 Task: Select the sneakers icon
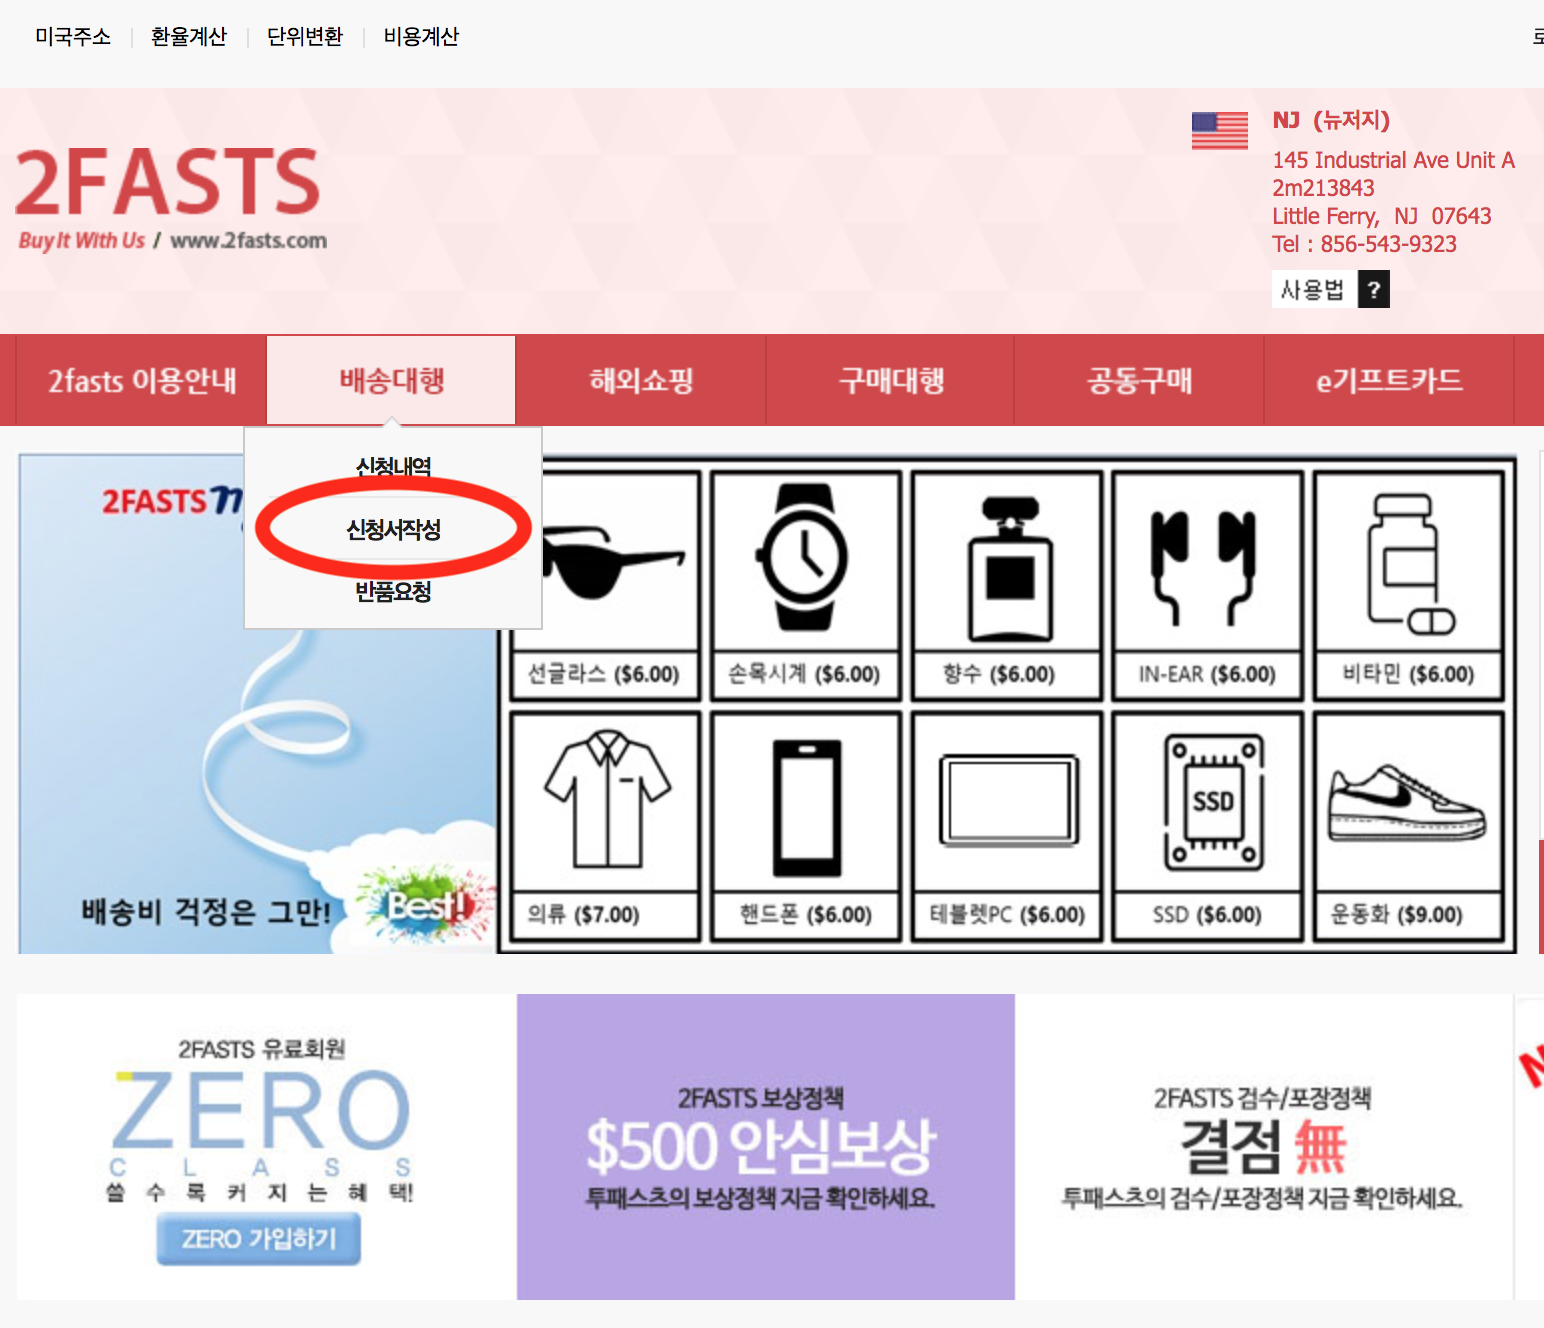point(1407,803)
